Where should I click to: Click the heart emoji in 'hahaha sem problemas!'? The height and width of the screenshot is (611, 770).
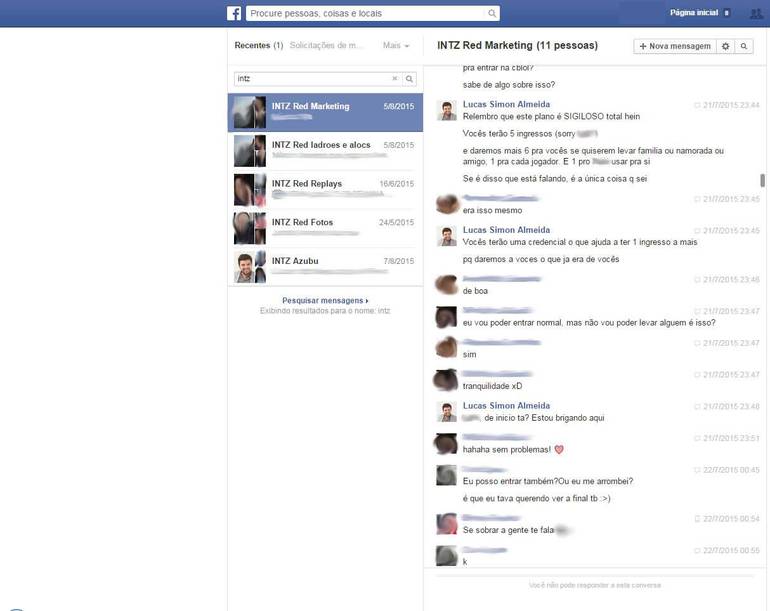[559, 449]
